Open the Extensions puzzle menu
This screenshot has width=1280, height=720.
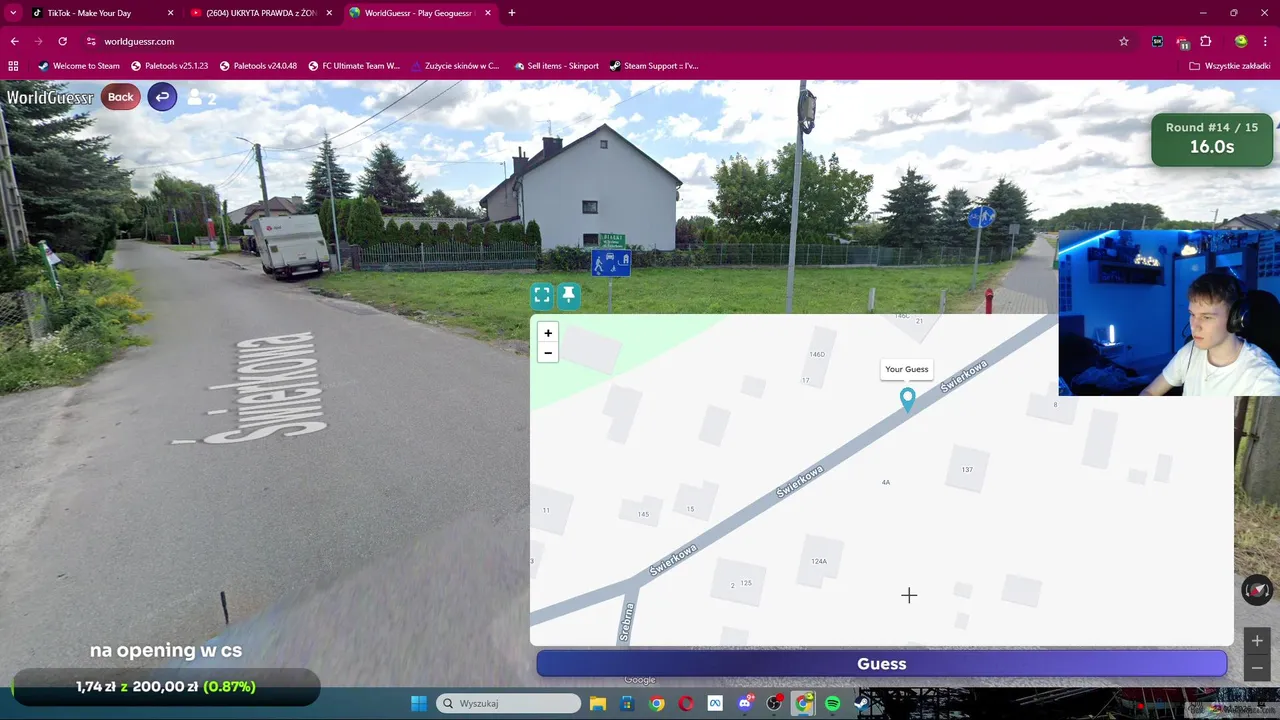[1206, 41]
